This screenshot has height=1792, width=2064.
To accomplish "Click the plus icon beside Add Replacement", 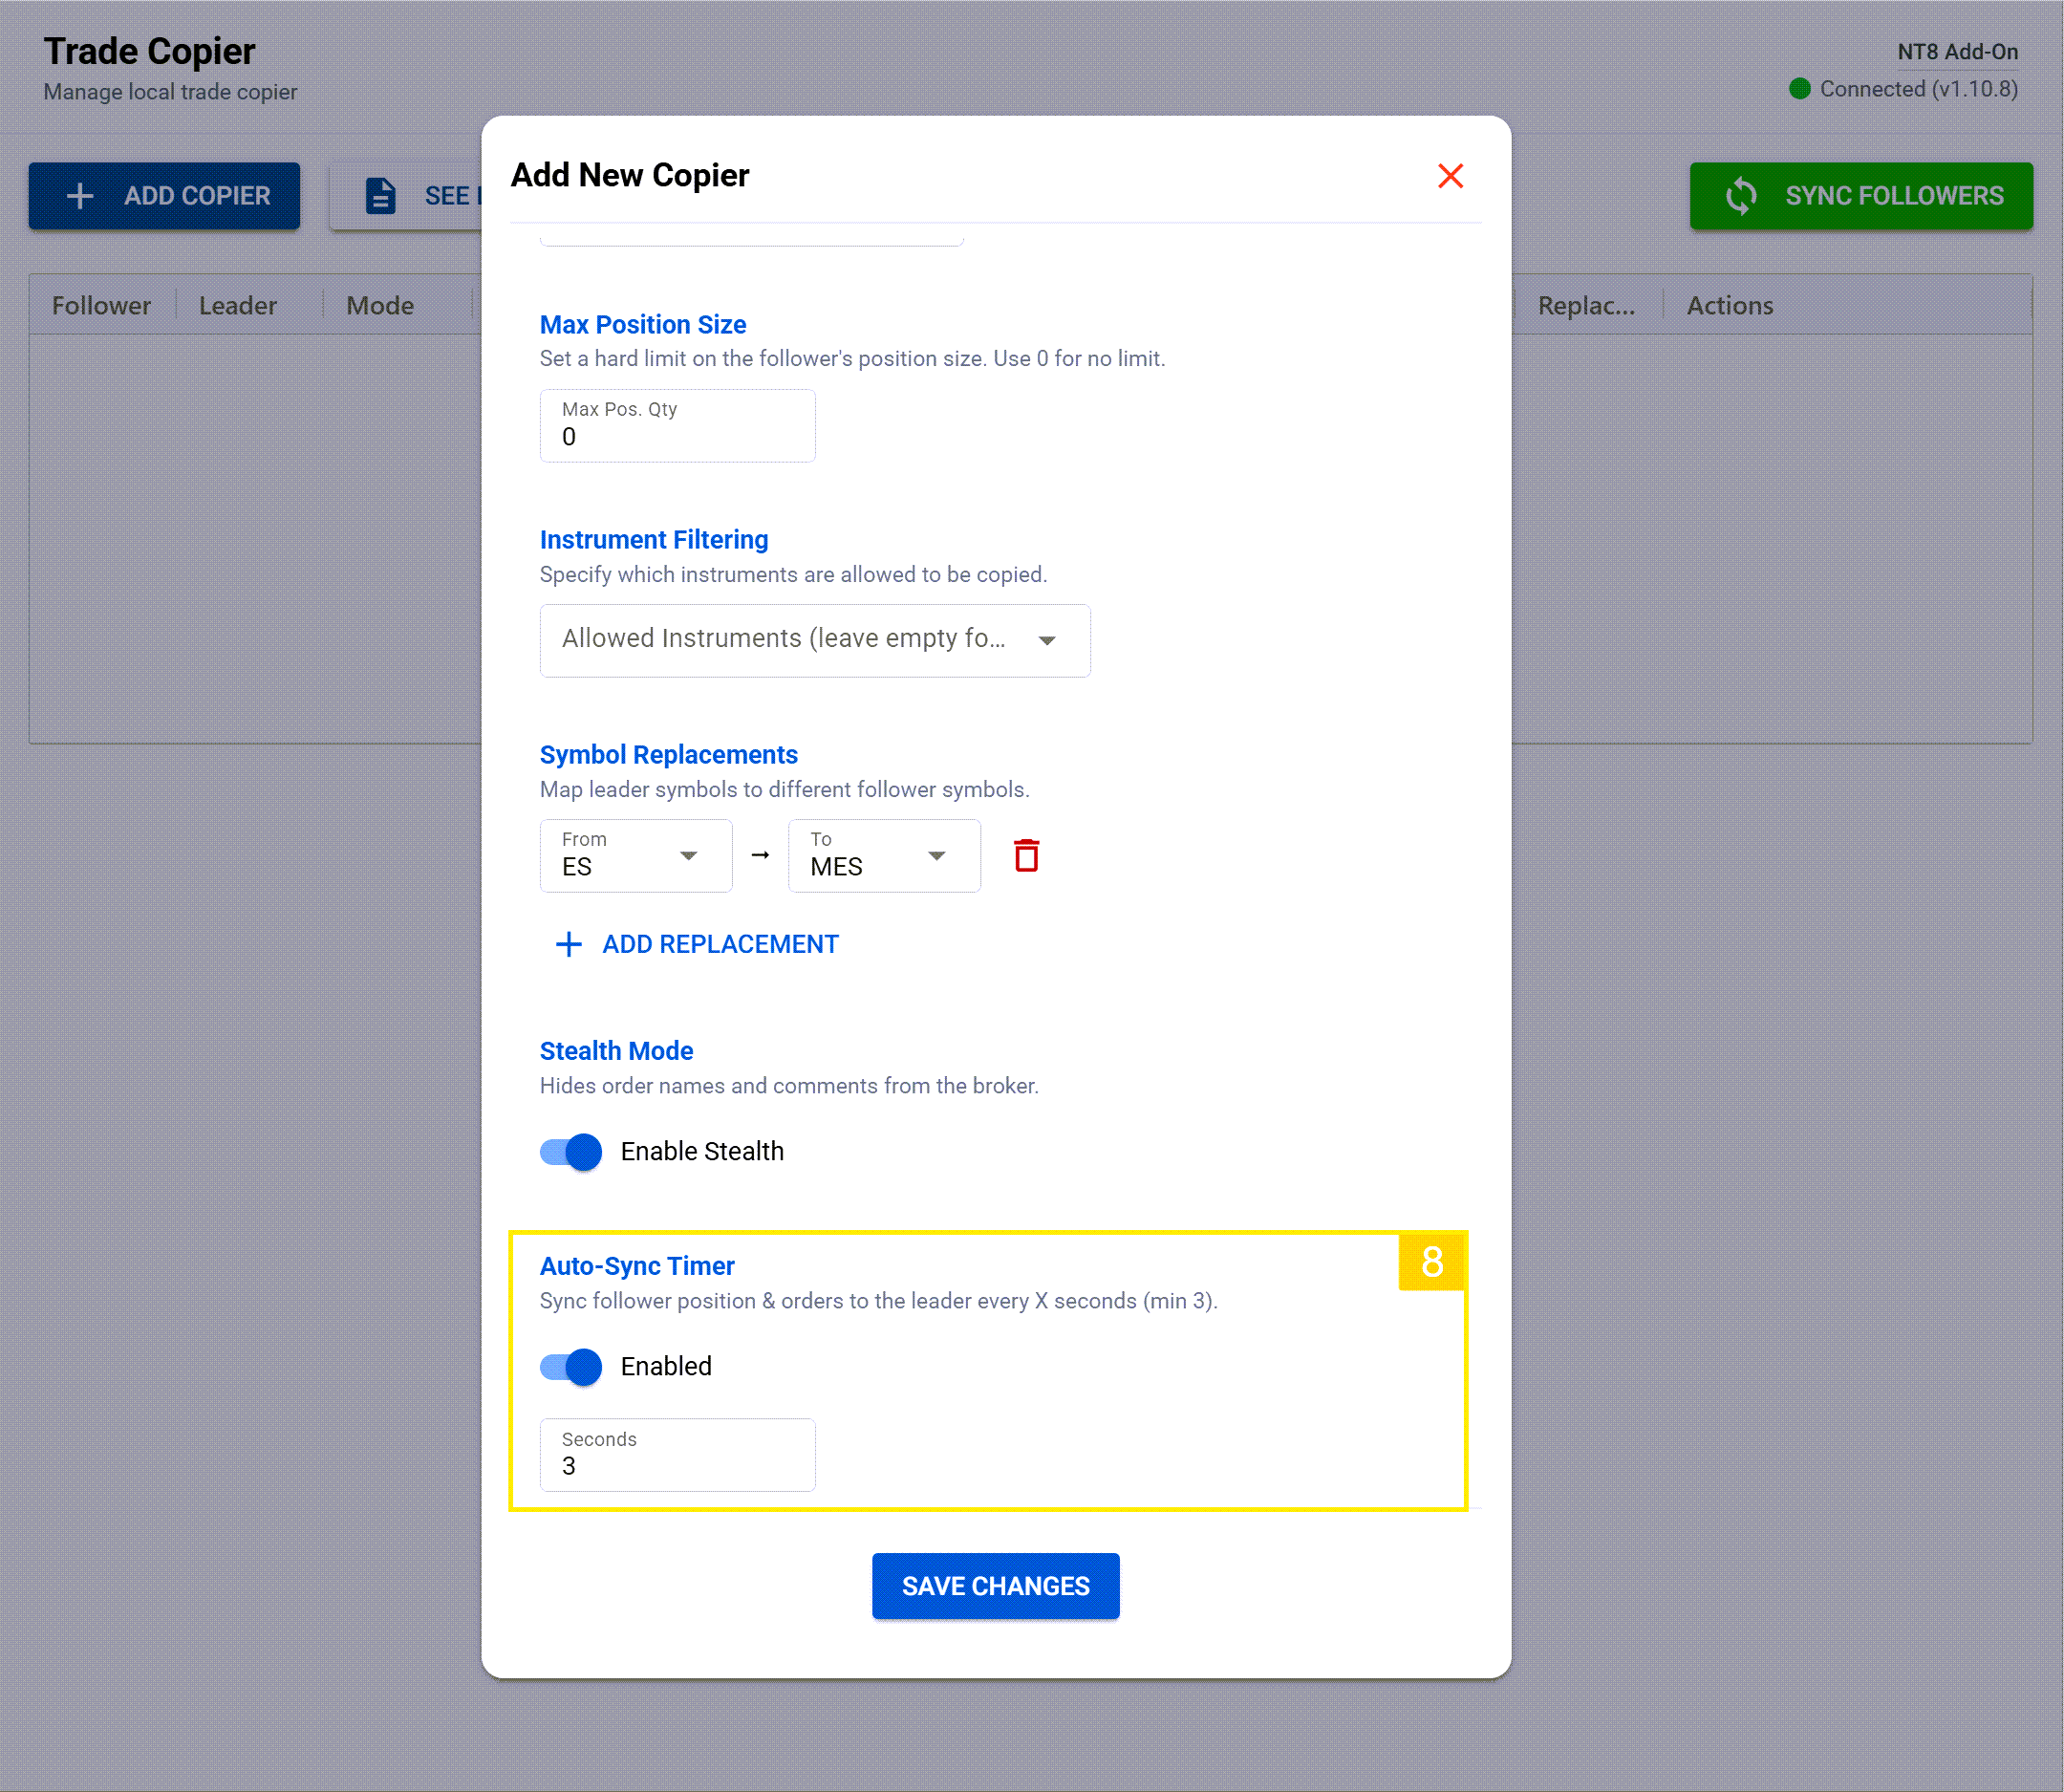I will tap(568, 944).
